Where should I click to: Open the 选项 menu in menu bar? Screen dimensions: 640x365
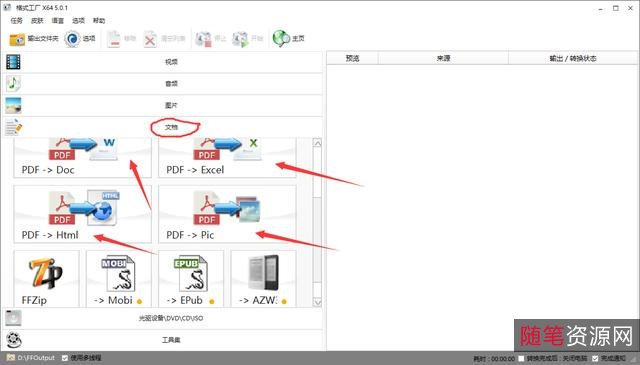pyautogui.click(x=78, y=20)
